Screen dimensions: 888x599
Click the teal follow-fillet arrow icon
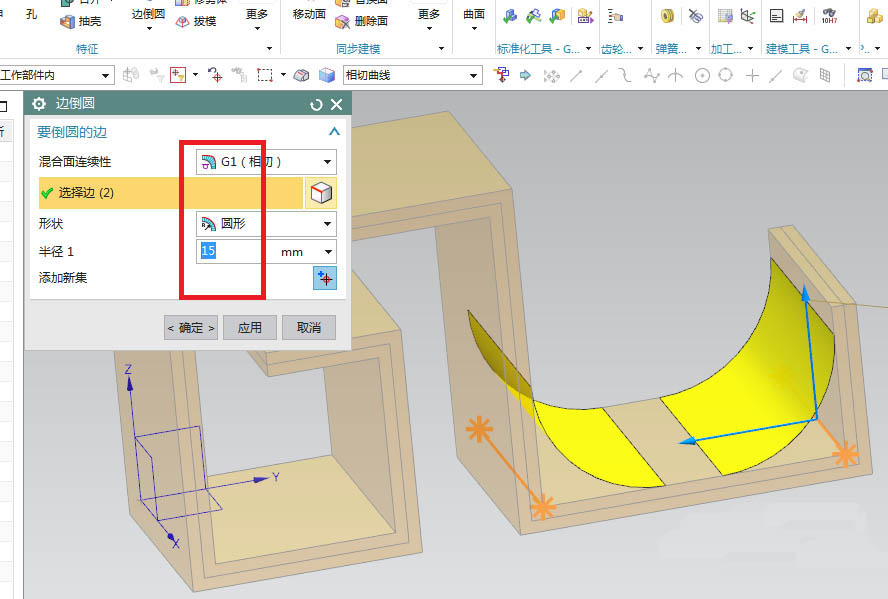tap(526, 75)
